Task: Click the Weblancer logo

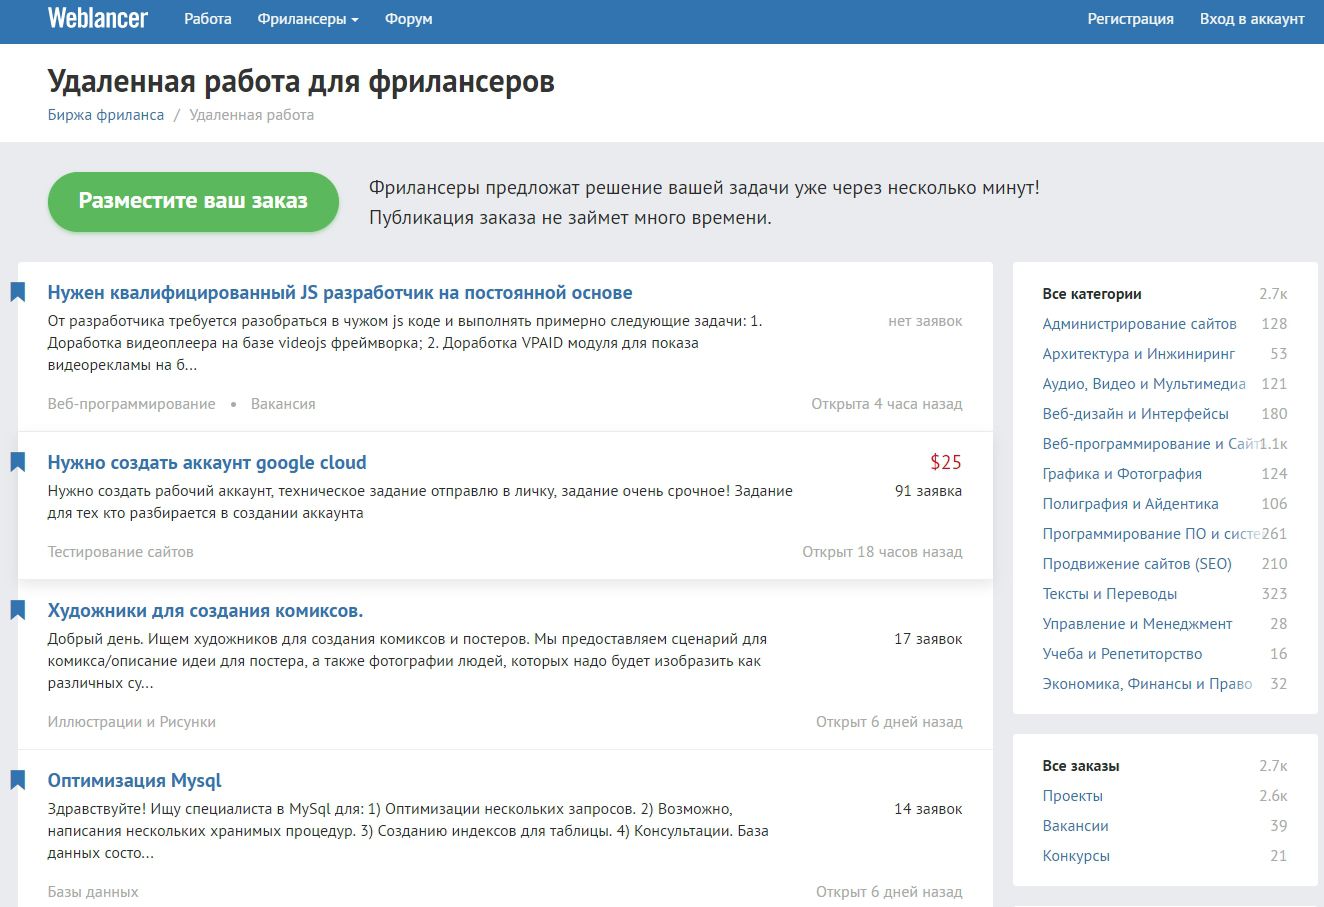Action: point(98,18)
